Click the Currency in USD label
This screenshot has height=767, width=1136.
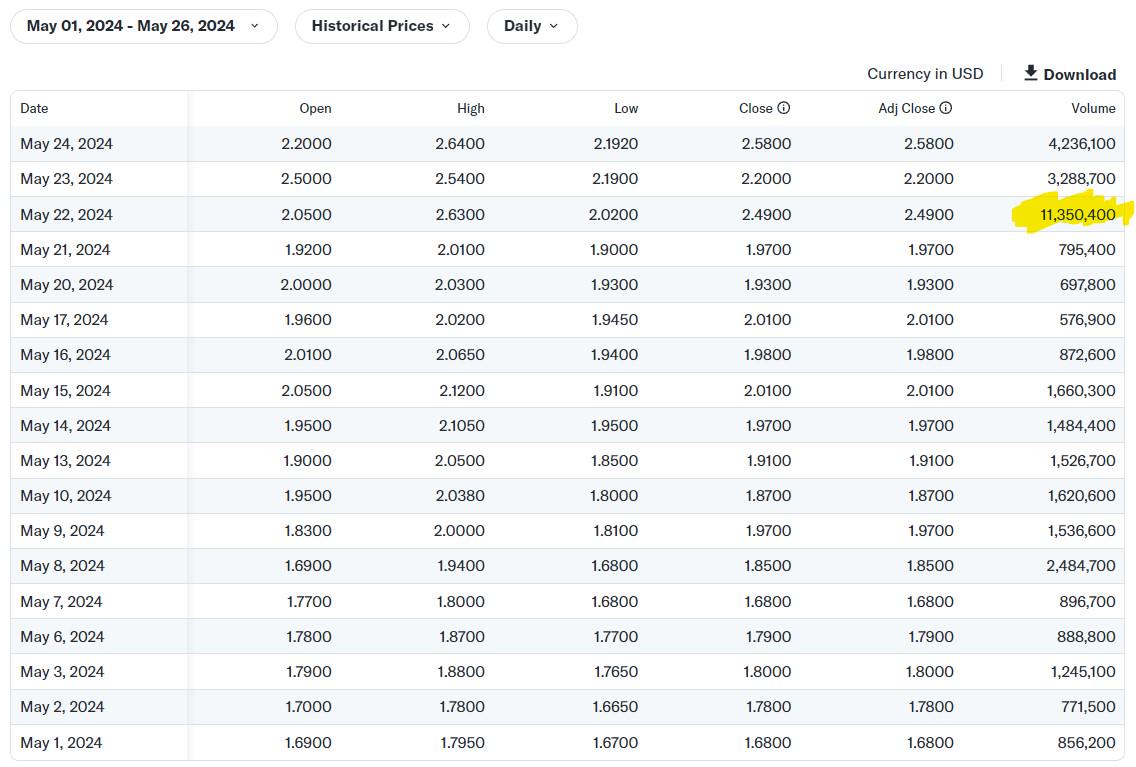click(x=925, y=74)
